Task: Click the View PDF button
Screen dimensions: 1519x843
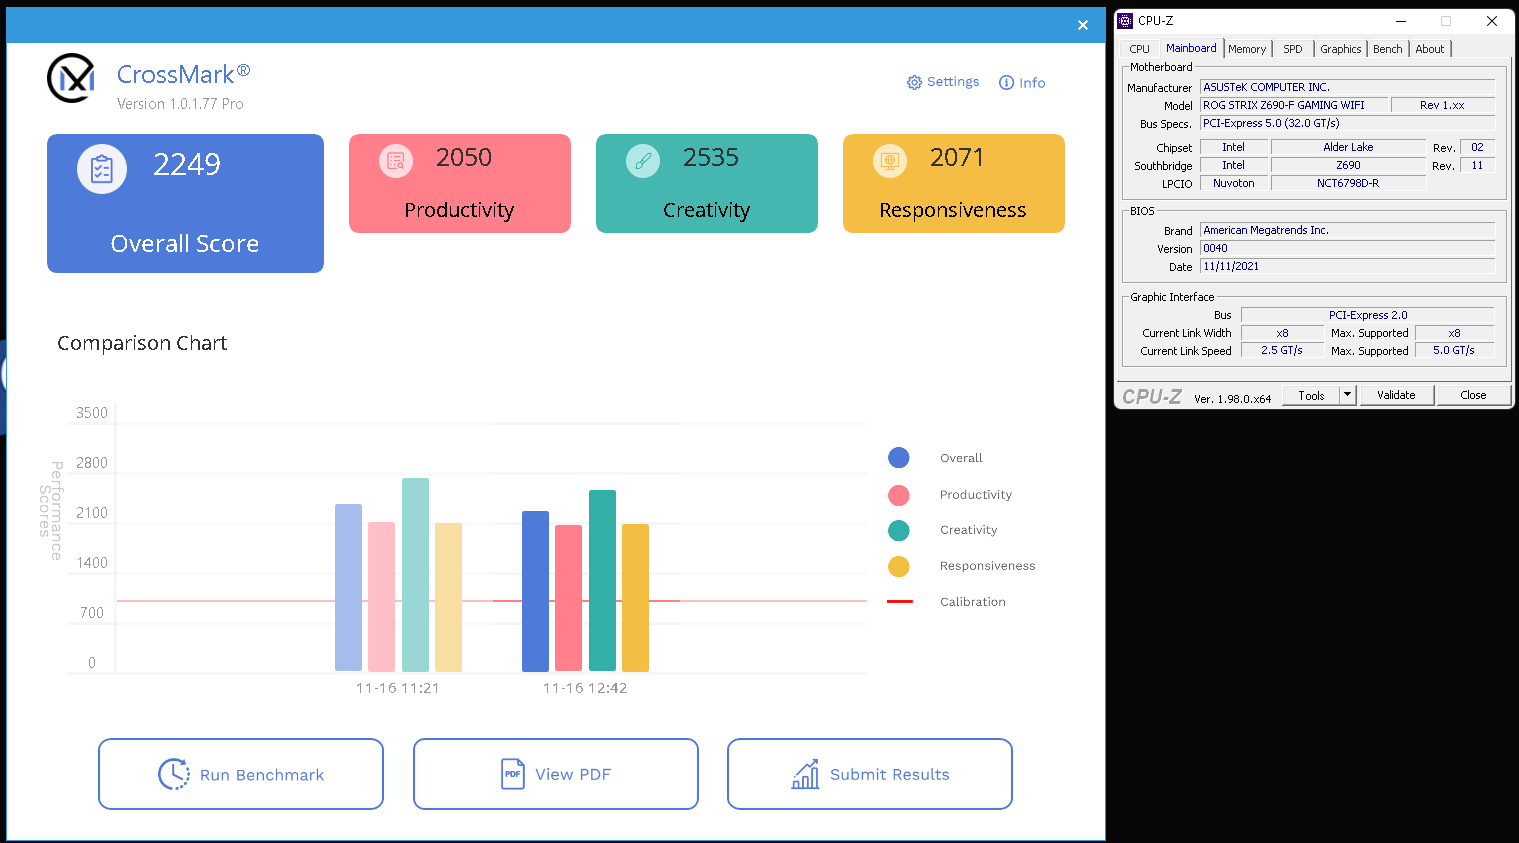Action: tap(556, 774)
